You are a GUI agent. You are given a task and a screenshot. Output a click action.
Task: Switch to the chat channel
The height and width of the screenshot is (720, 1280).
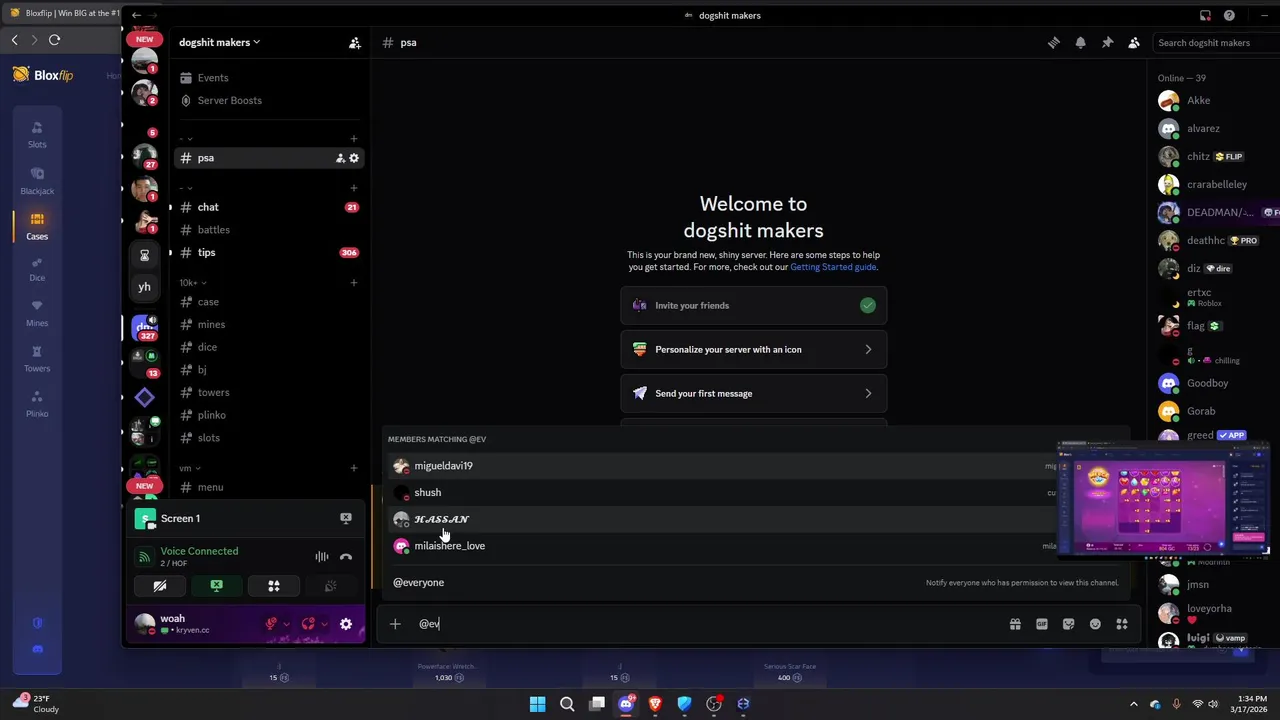tap(268, 207)
